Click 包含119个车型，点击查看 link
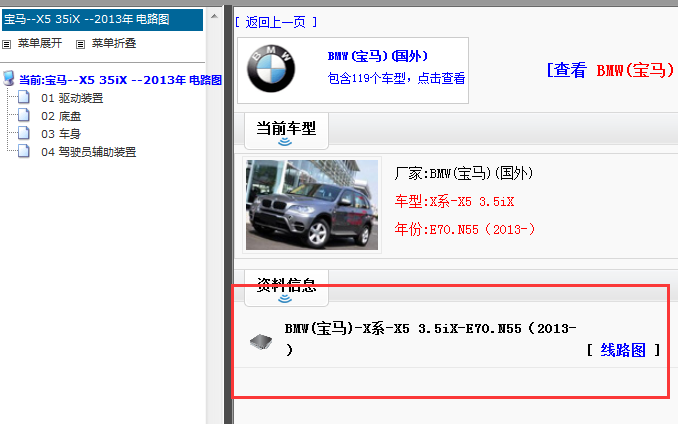This screenshot has width=678, height=424. (396, 78)
